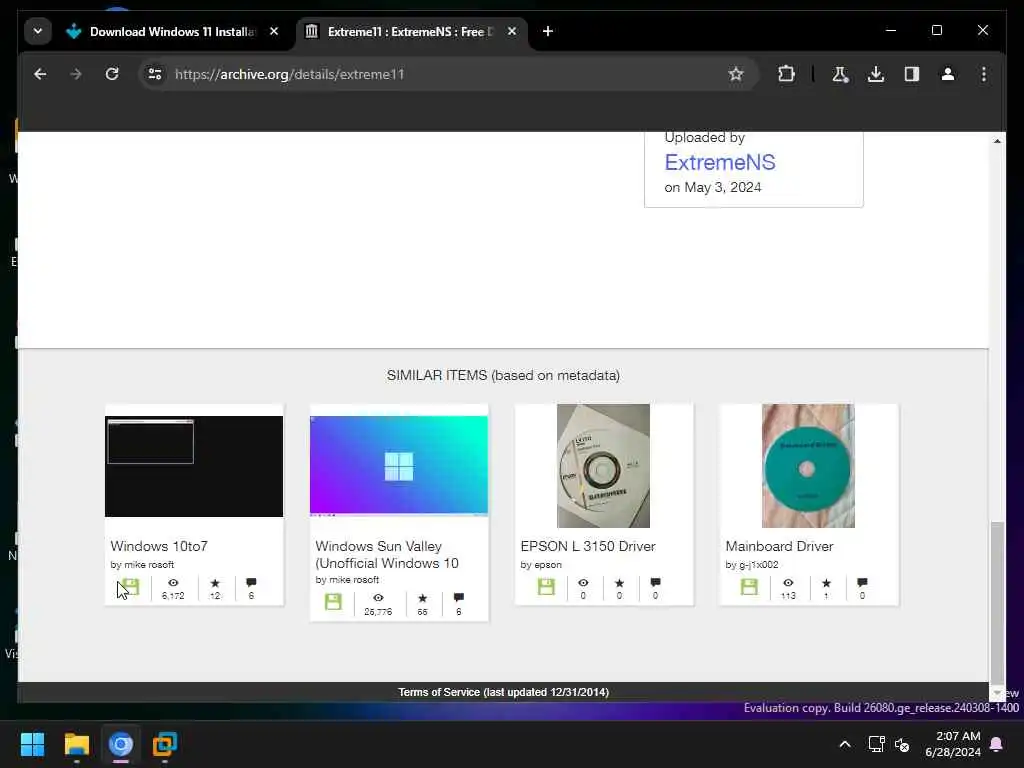Click the SIMILAR ITEMS heading text

[x=503, y=376]
